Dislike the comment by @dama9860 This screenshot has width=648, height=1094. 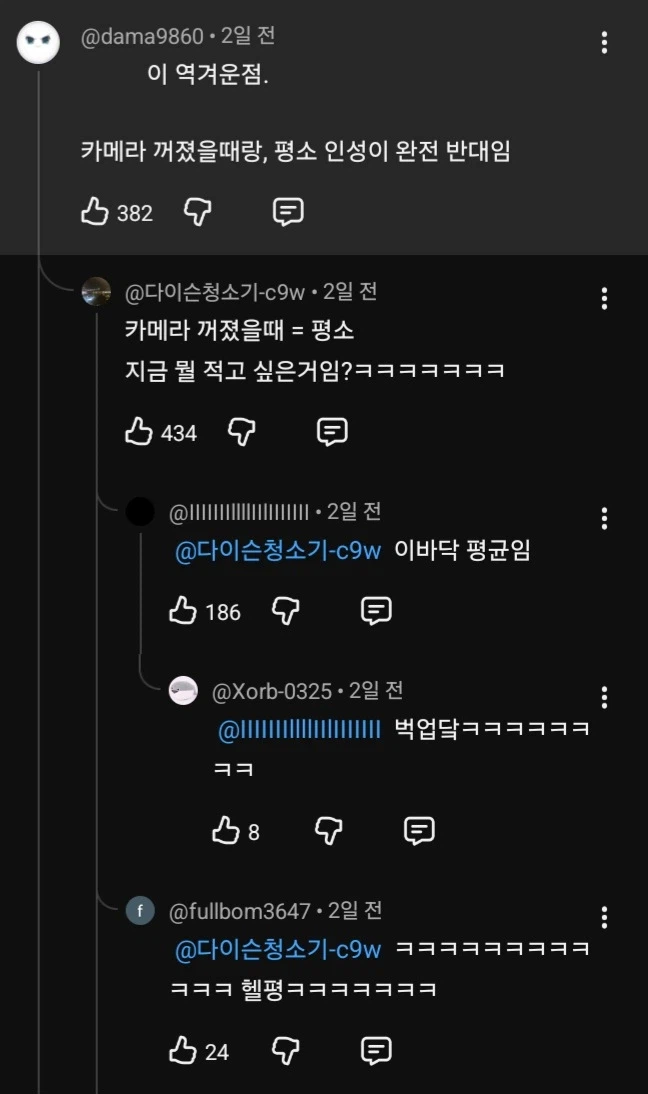pos(196,211)
